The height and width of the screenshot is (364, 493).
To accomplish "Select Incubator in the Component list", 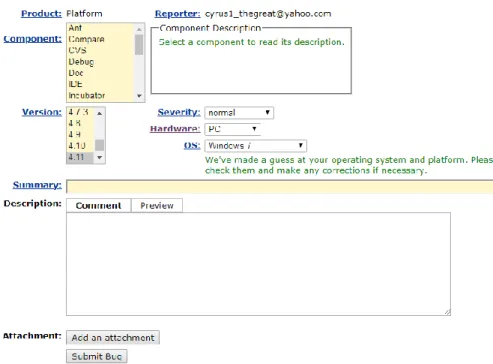I will [100, 95].
